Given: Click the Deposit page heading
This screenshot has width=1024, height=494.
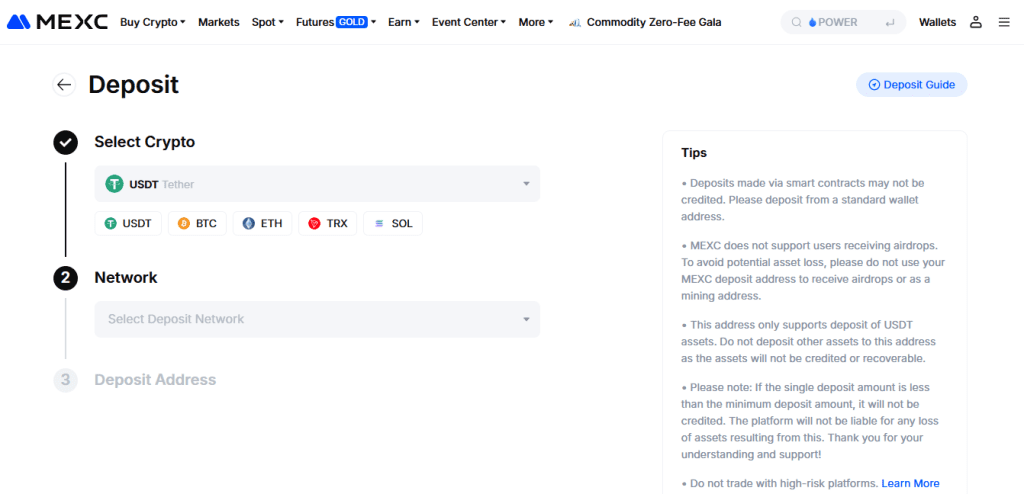Looking at the screenshot, I should click(133, 85).
